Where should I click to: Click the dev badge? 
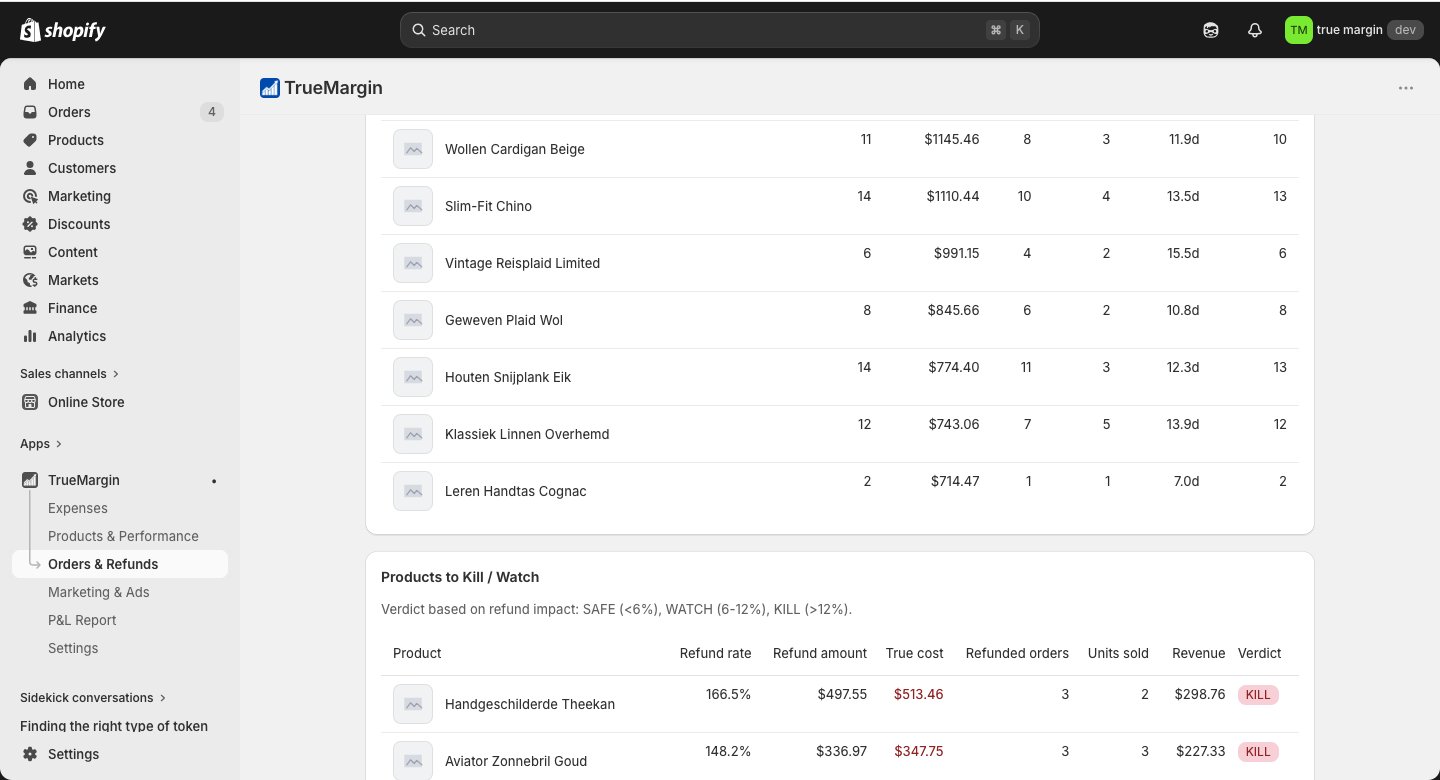[1405, 30]
